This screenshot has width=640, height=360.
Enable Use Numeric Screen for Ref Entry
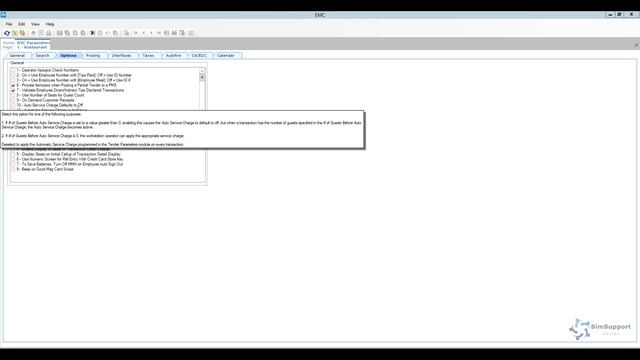coord(13,159)
